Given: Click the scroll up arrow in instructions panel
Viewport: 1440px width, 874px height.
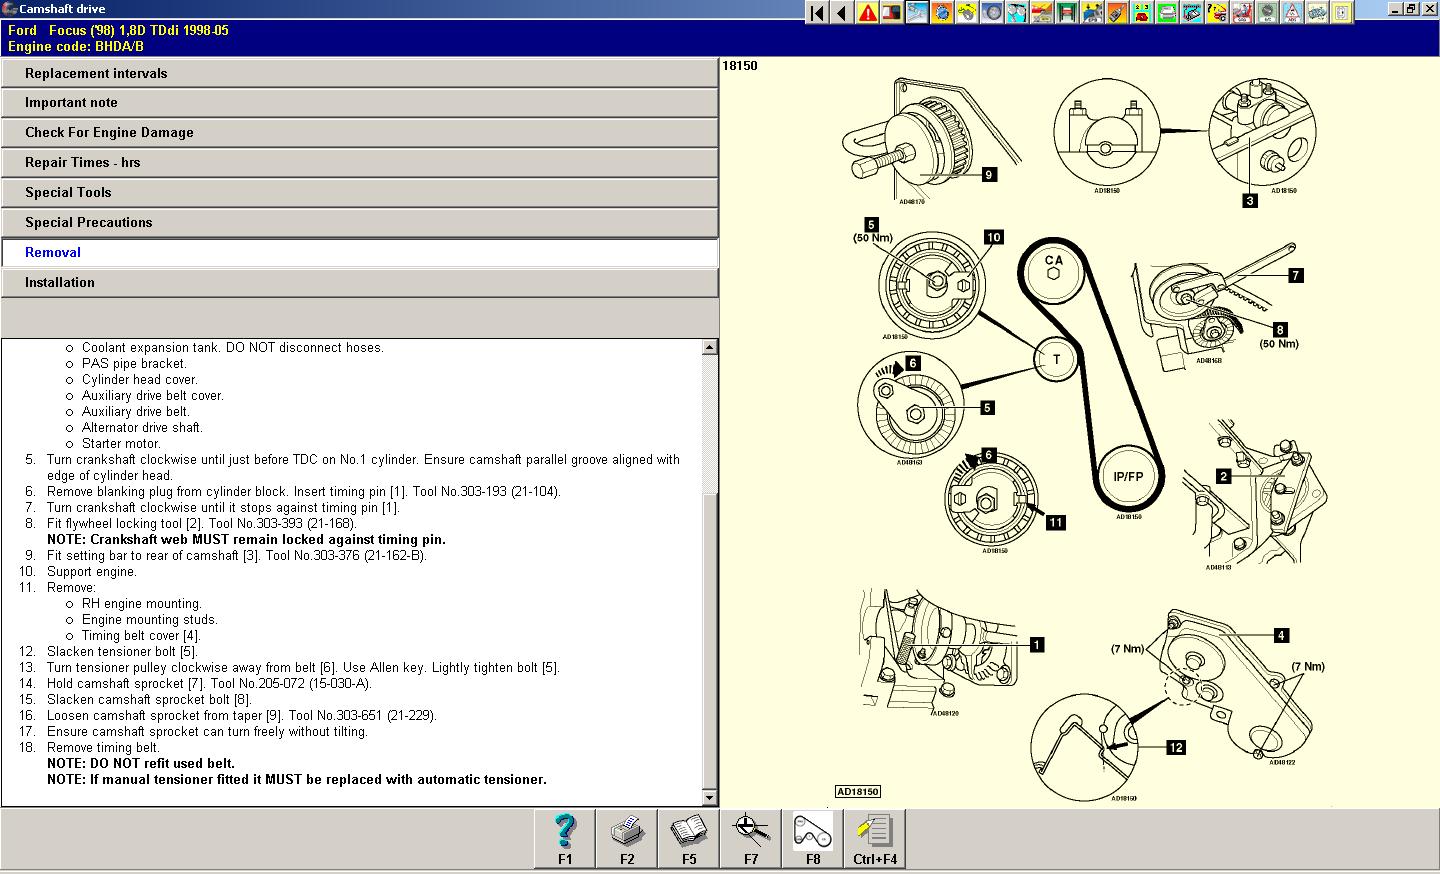Looking at the screenshot, I should (710, 348).
